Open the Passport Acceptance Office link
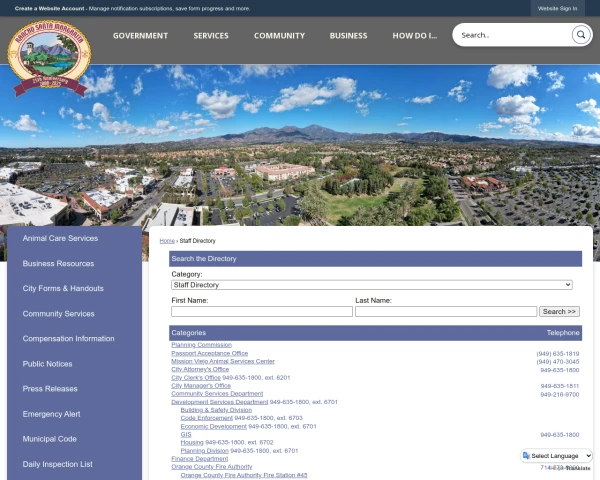The height and width of the screenshot is (480, 600). tap(209, 353)
